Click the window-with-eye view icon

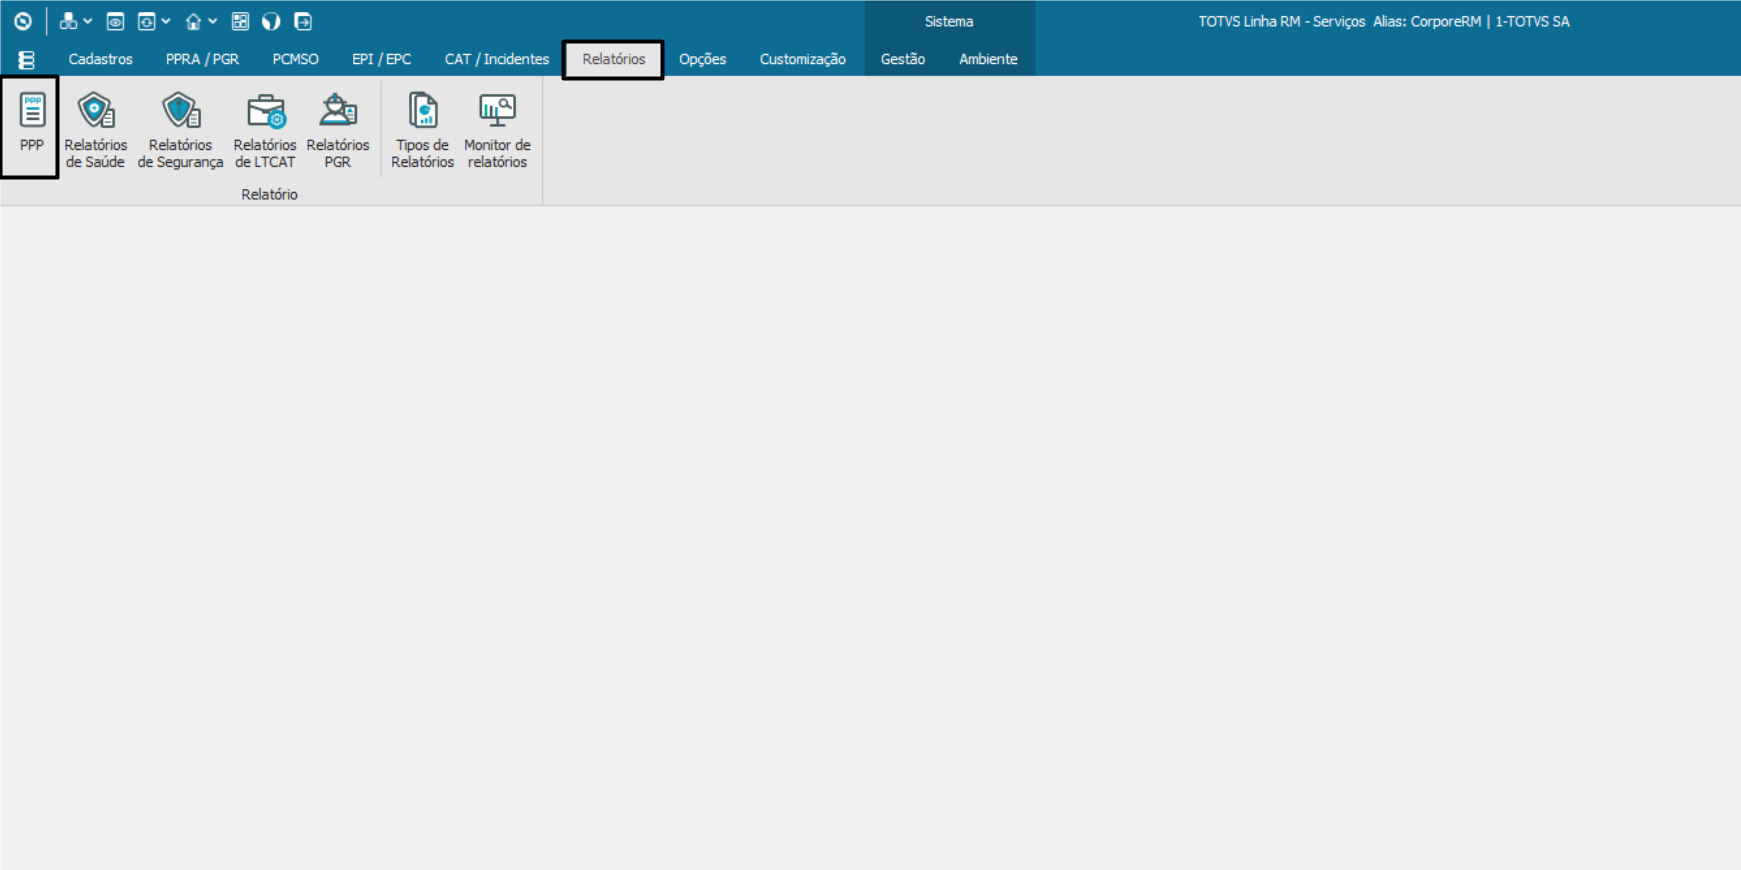pyautogui.click(x=115, y=21)
